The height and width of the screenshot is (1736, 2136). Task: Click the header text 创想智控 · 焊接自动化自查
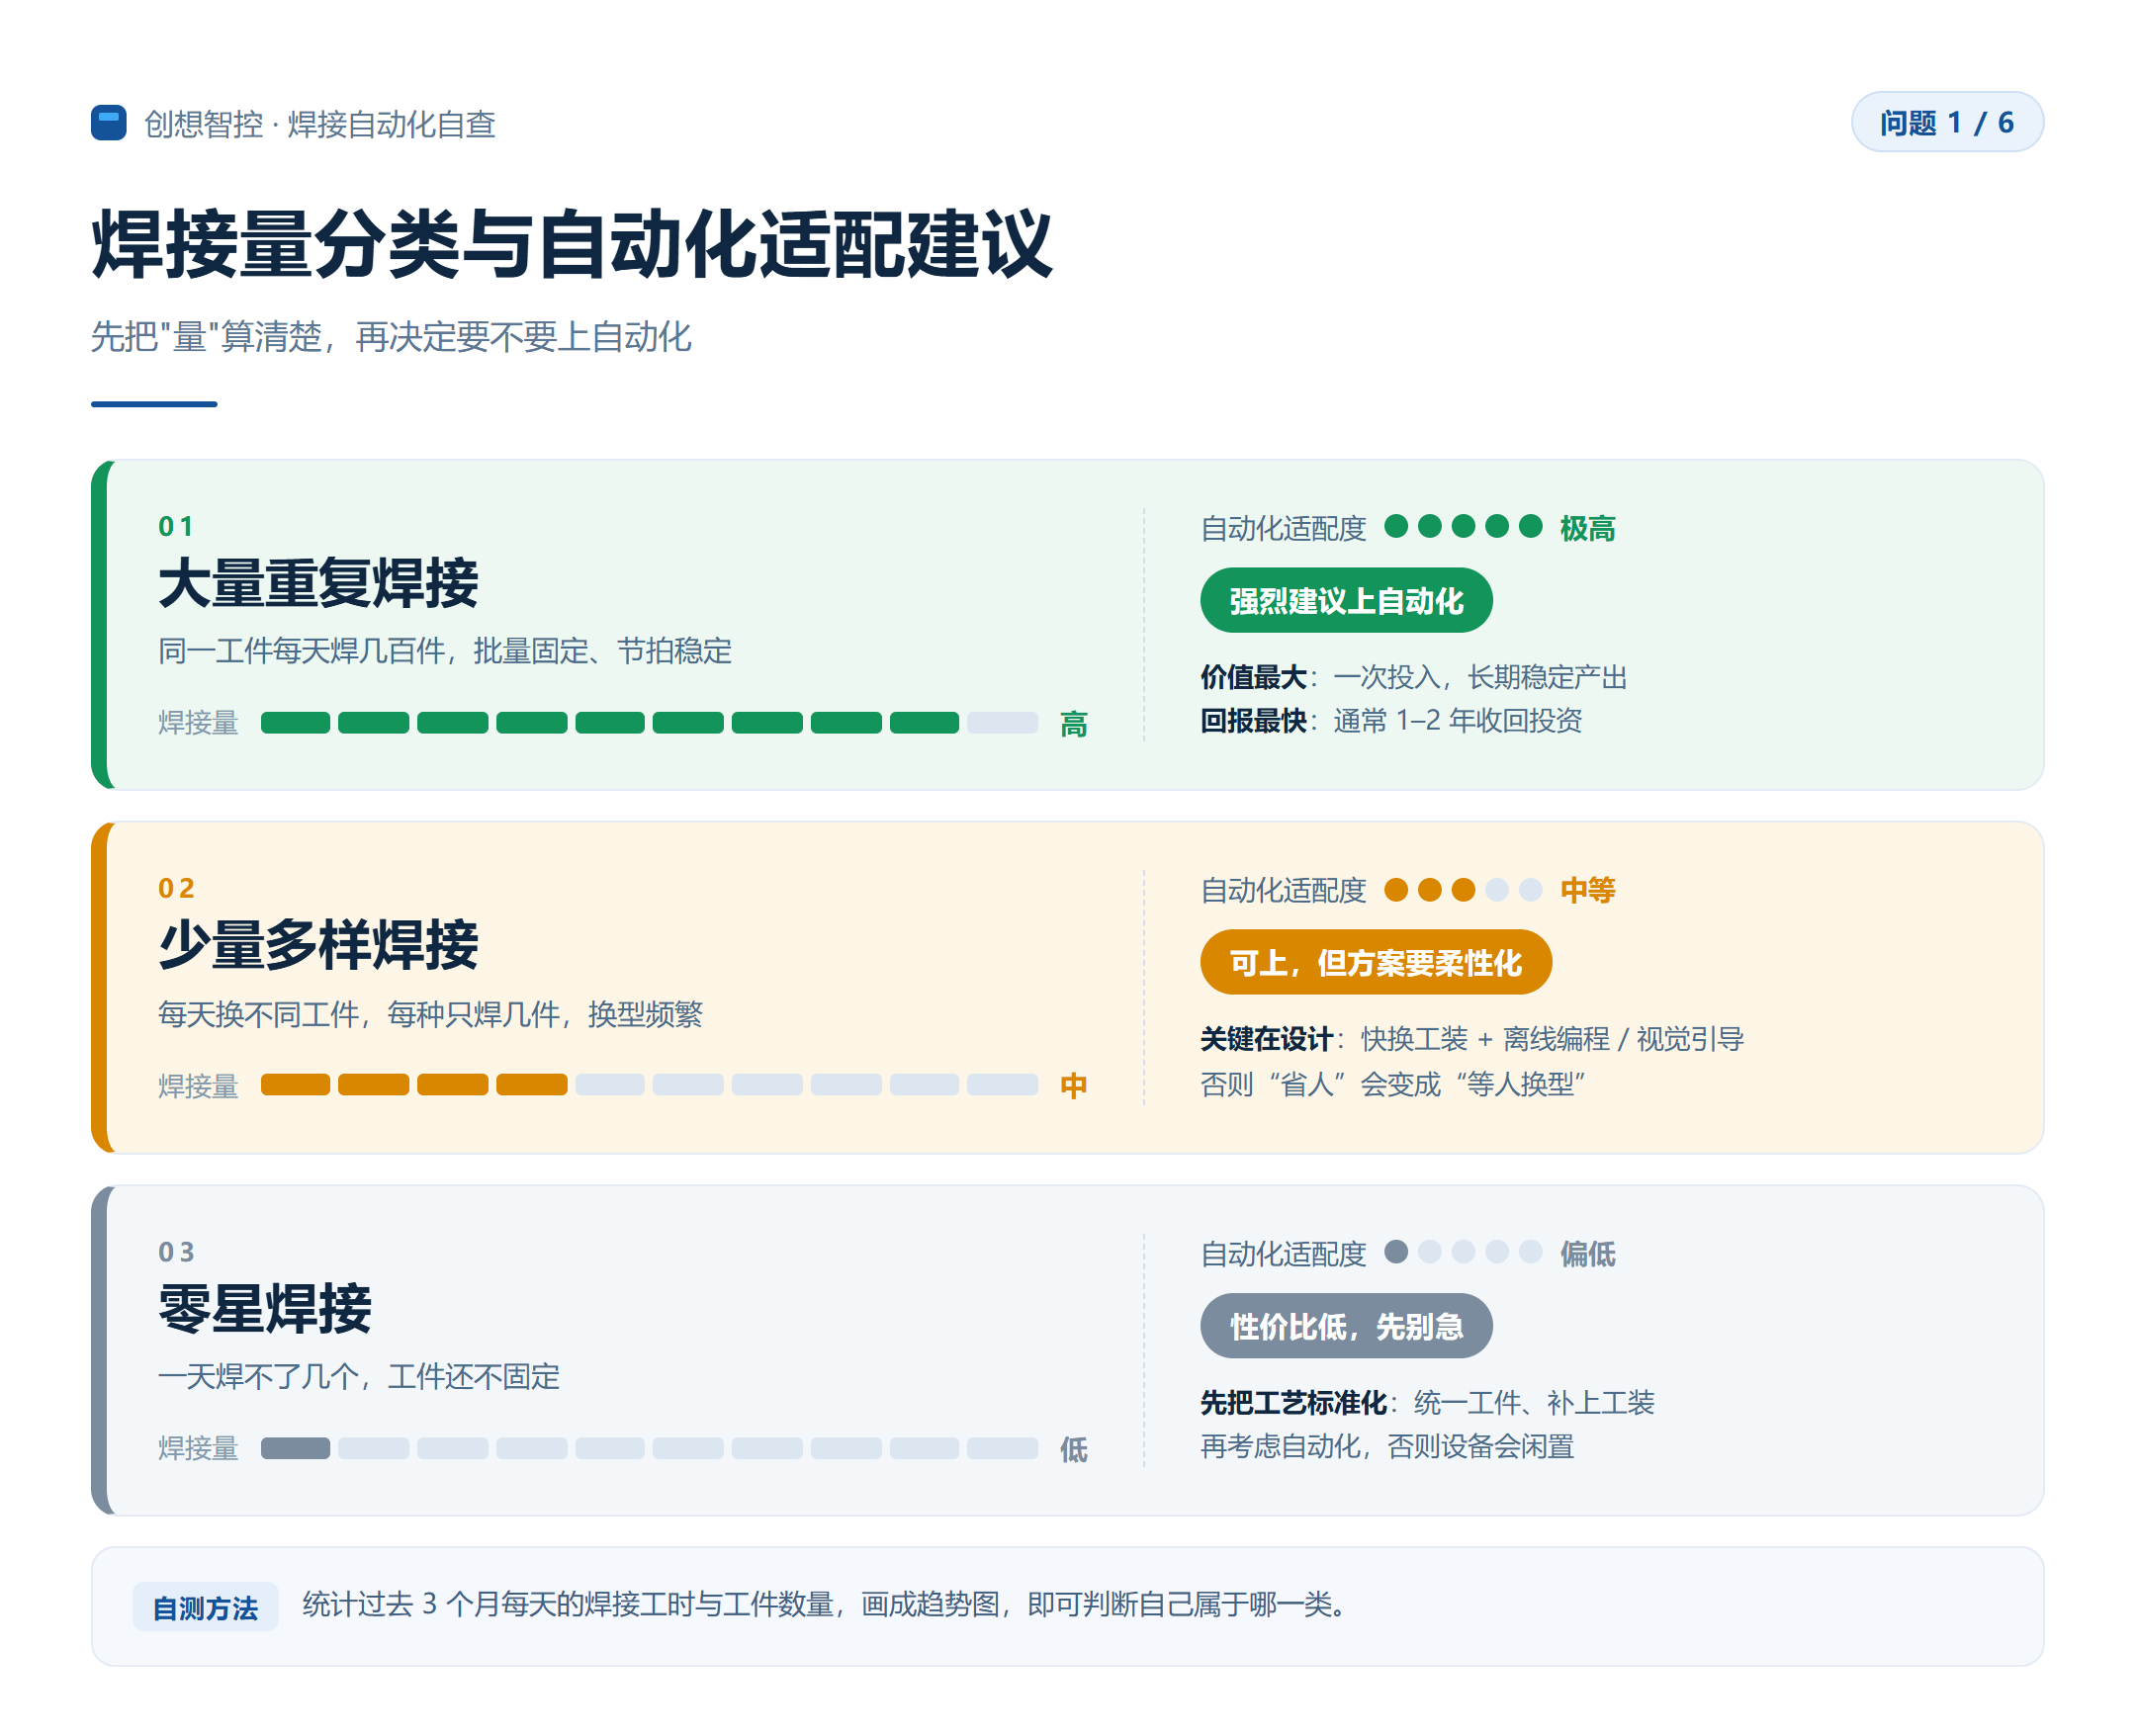(320, 124)
